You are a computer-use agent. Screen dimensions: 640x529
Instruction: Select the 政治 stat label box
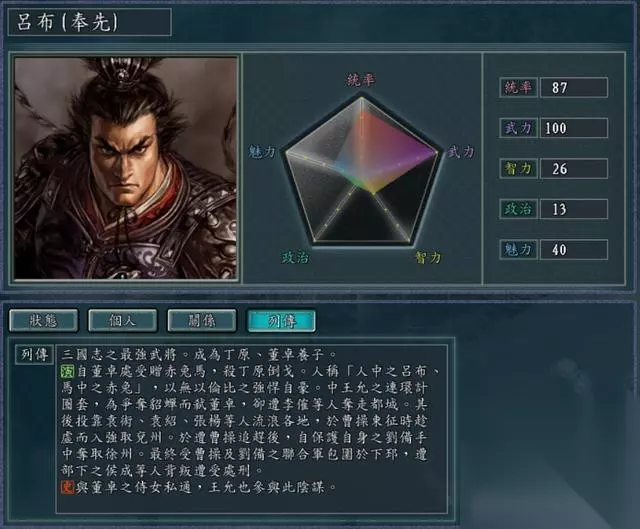[x=518, y=209]
